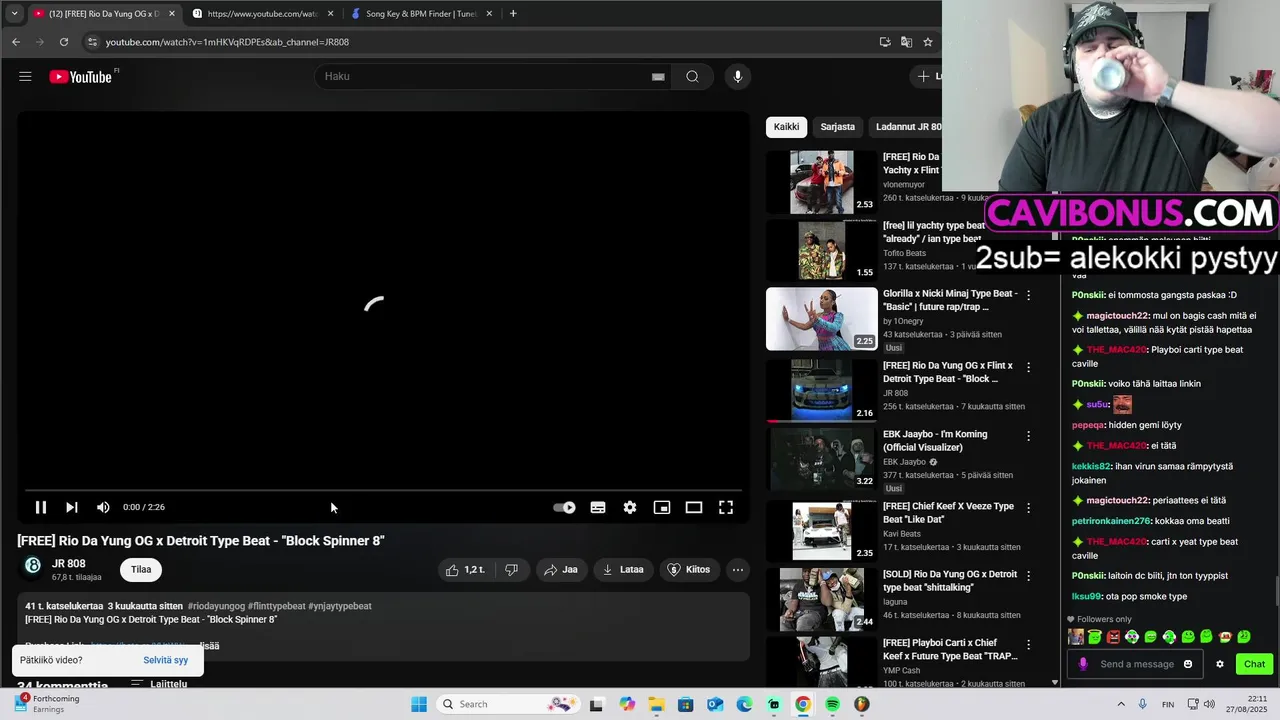
Task: Download video using Lataa button
Action: point(623,570)
